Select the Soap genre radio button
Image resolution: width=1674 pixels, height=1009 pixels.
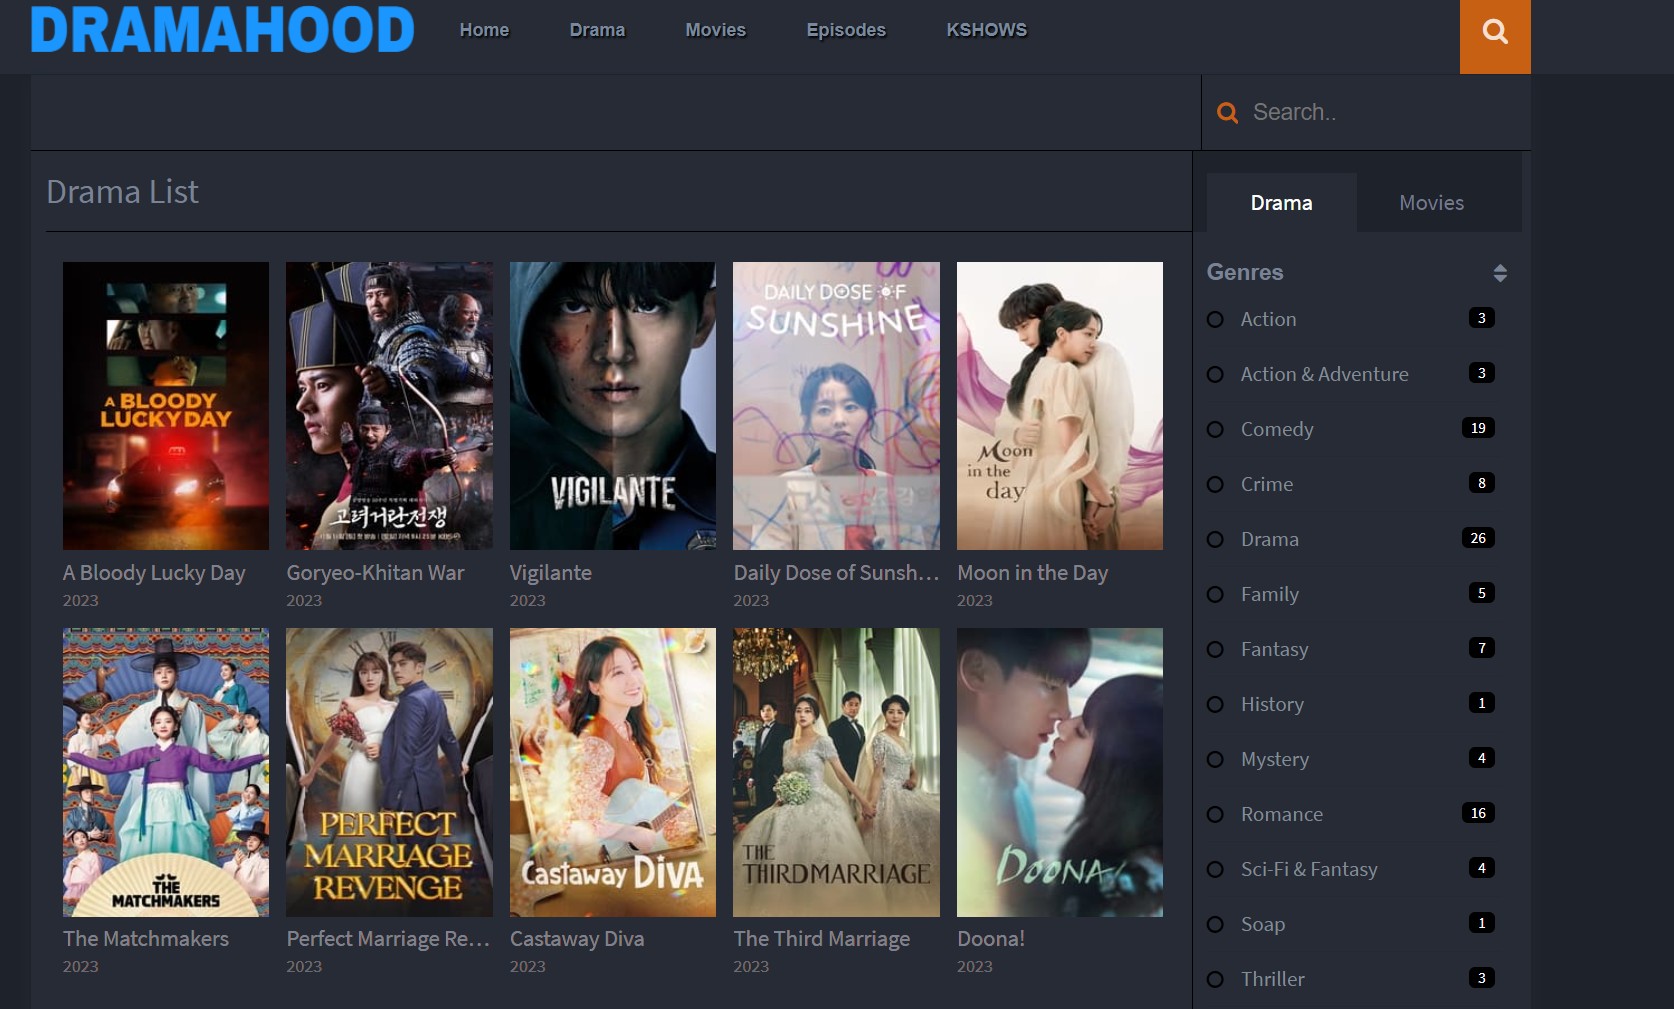[x=1215, y=925]
